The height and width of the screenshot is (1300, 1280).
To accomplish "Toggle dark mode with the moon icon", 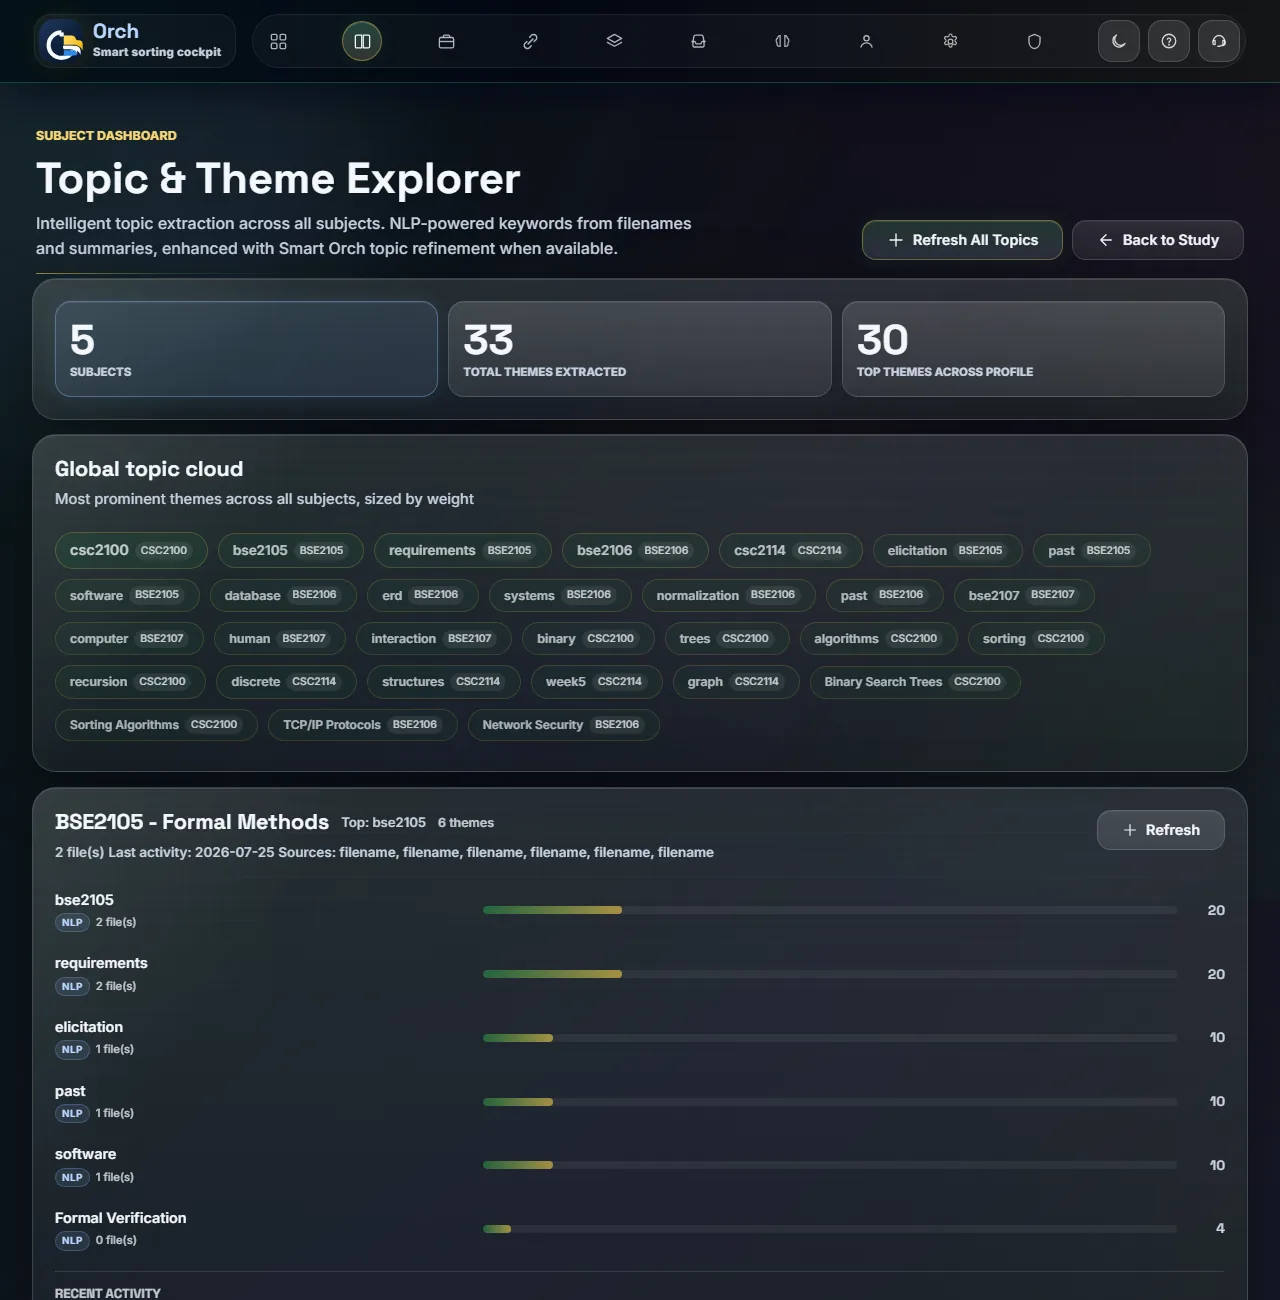I will click(x=1119, y=41).
